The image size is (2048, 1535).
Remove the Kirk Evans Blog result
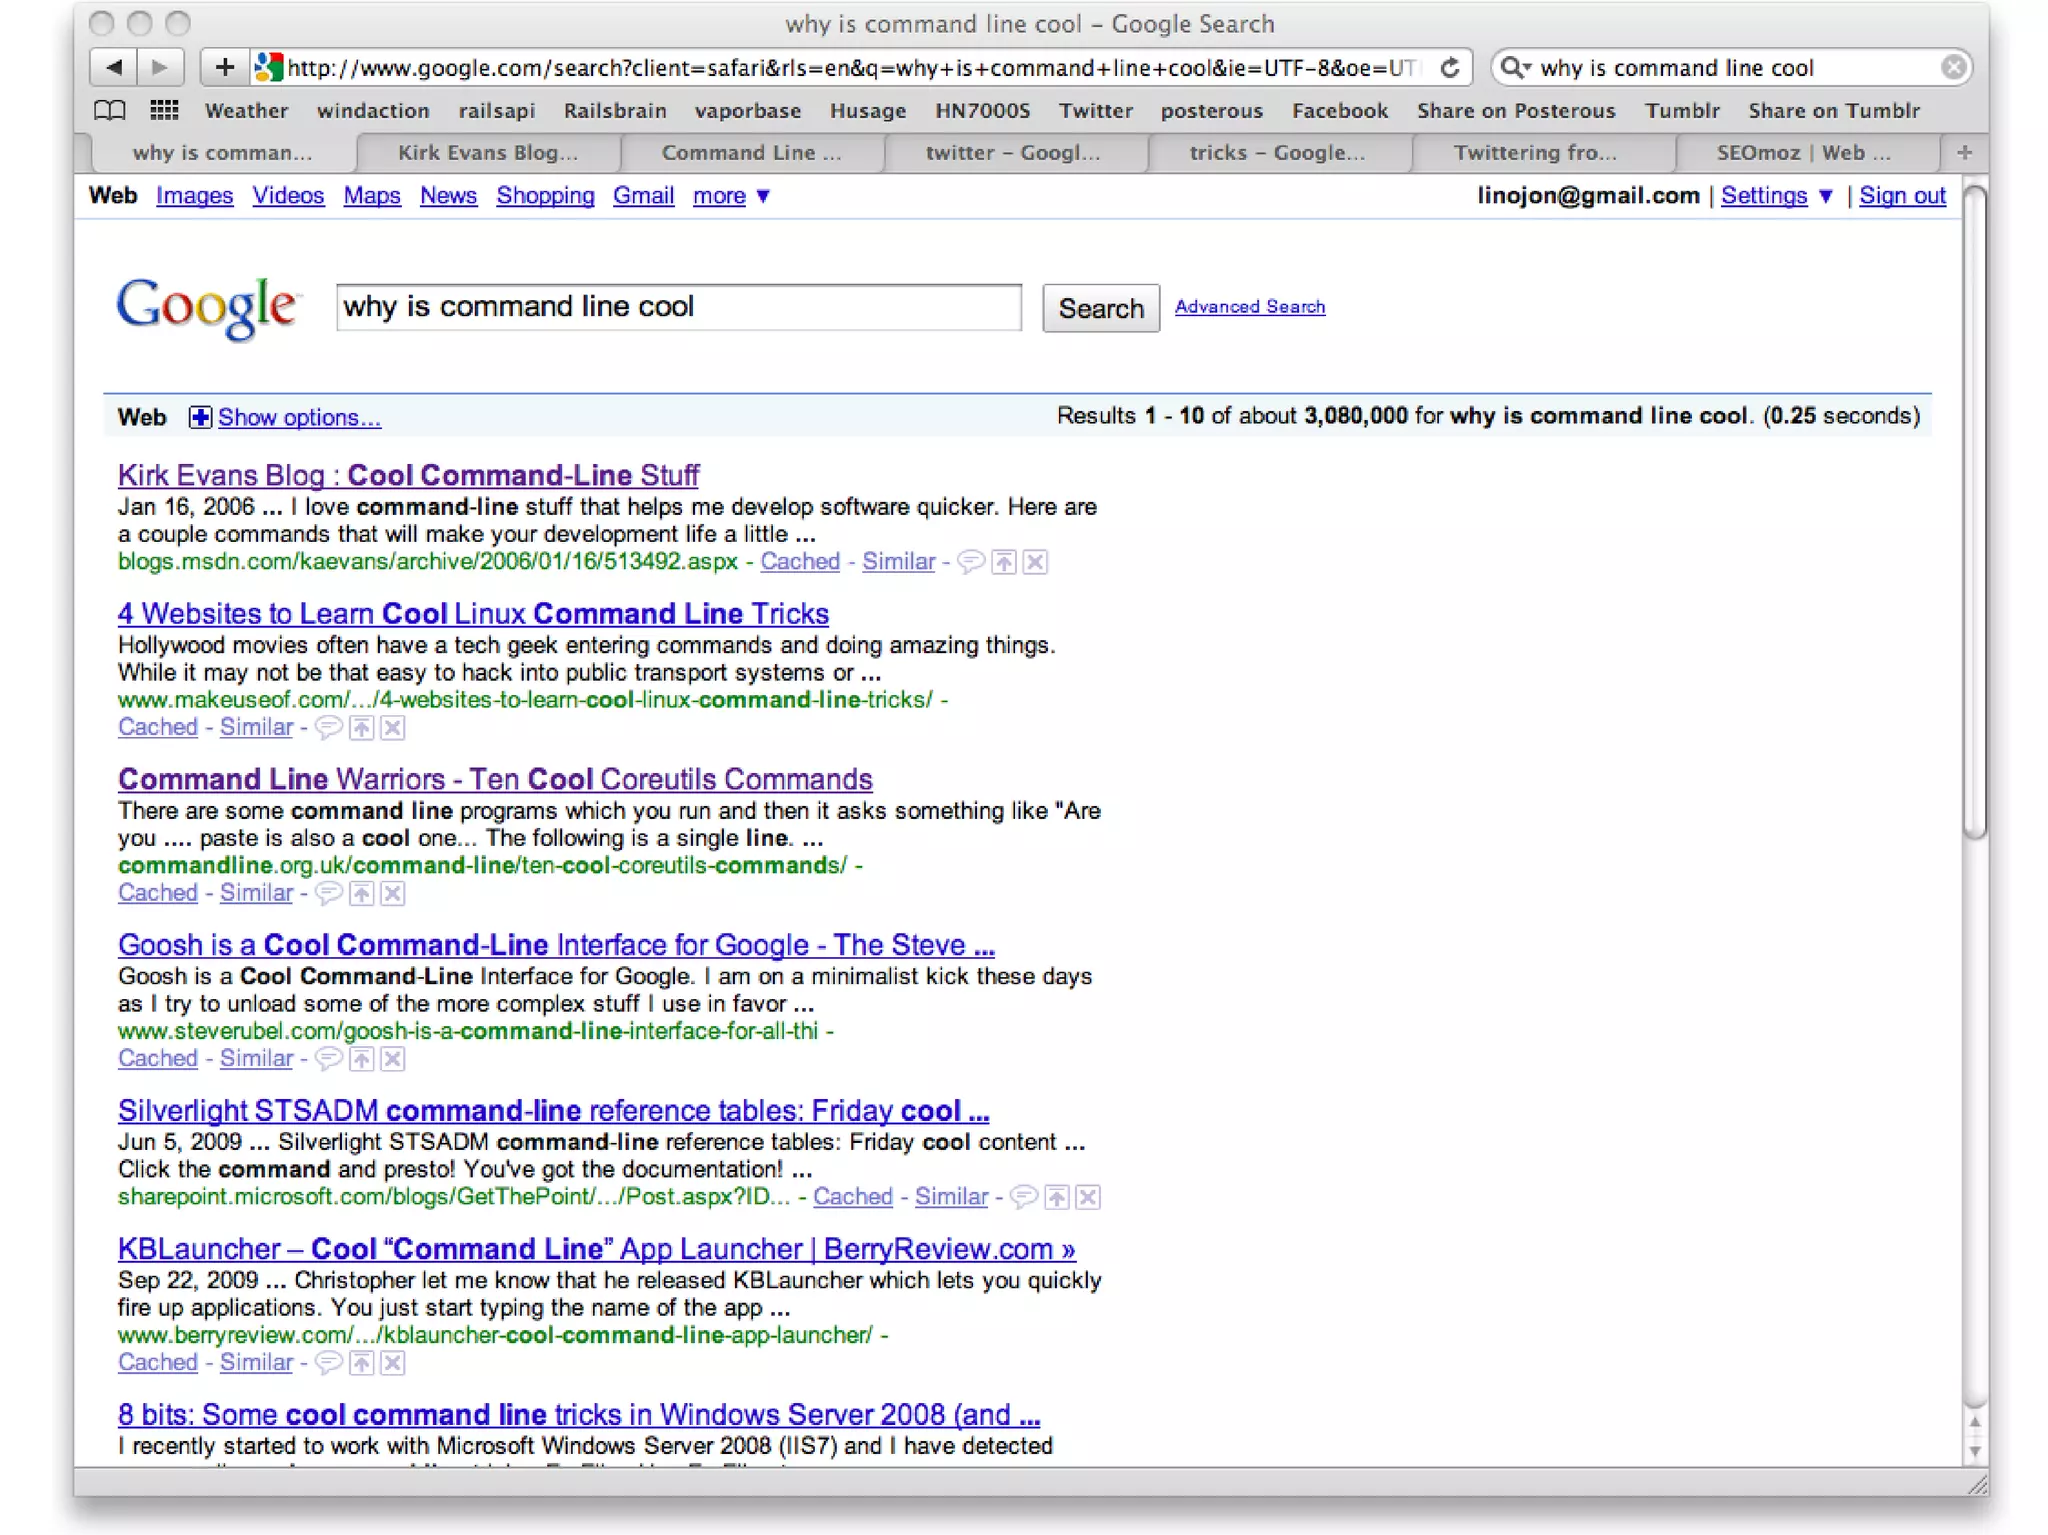1036,562
